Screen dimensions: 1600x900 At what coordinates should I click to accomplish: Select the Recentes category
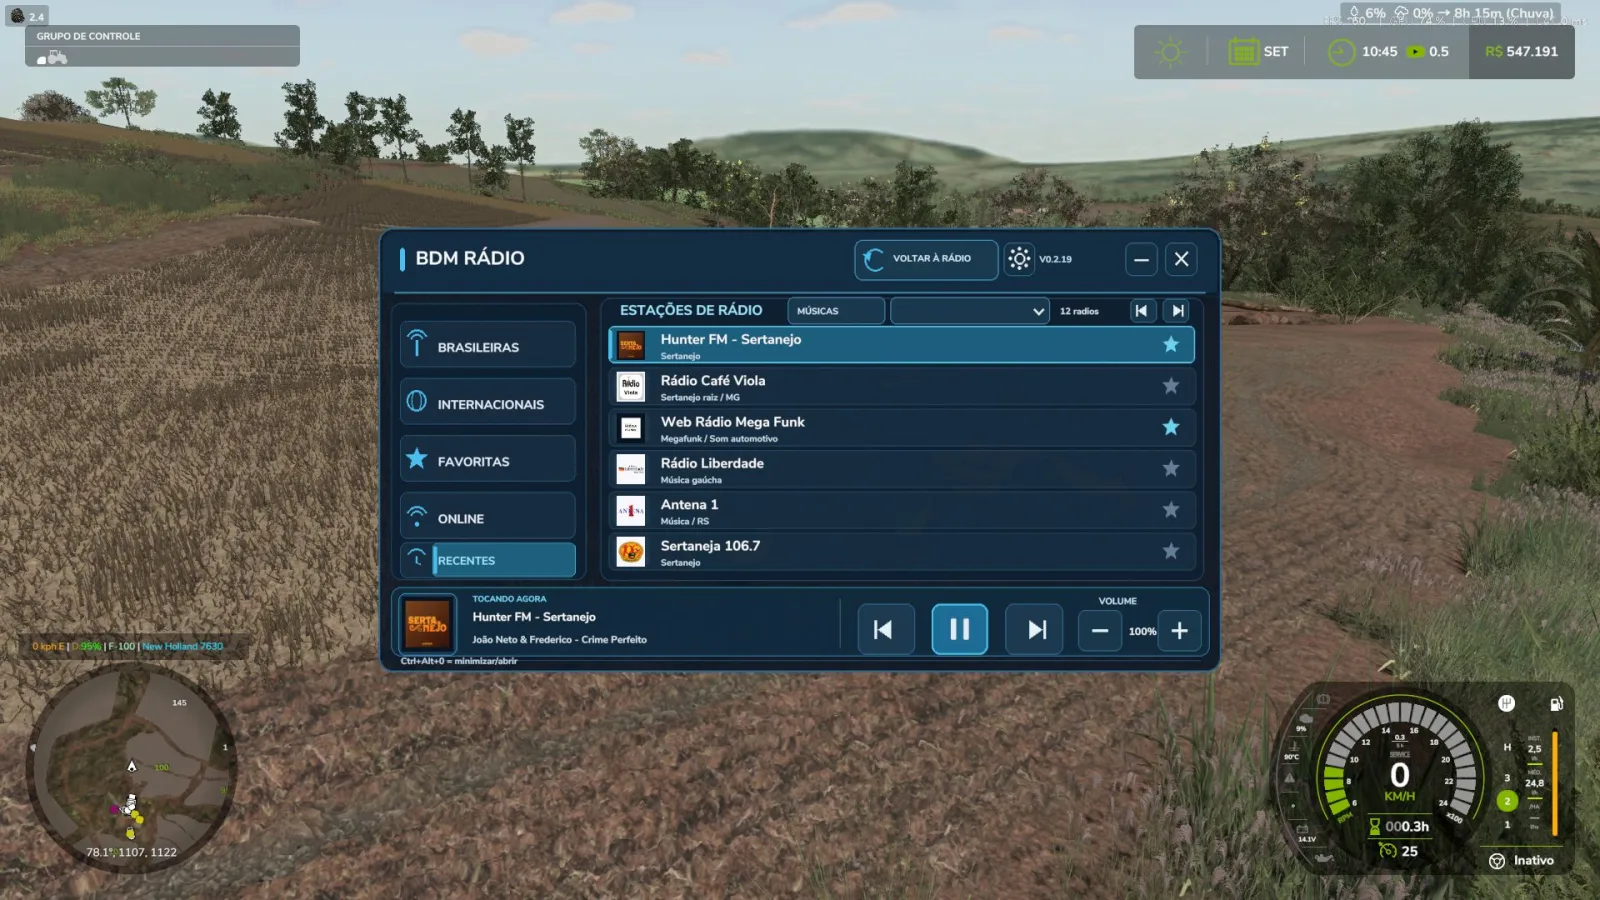pos(488,559)
